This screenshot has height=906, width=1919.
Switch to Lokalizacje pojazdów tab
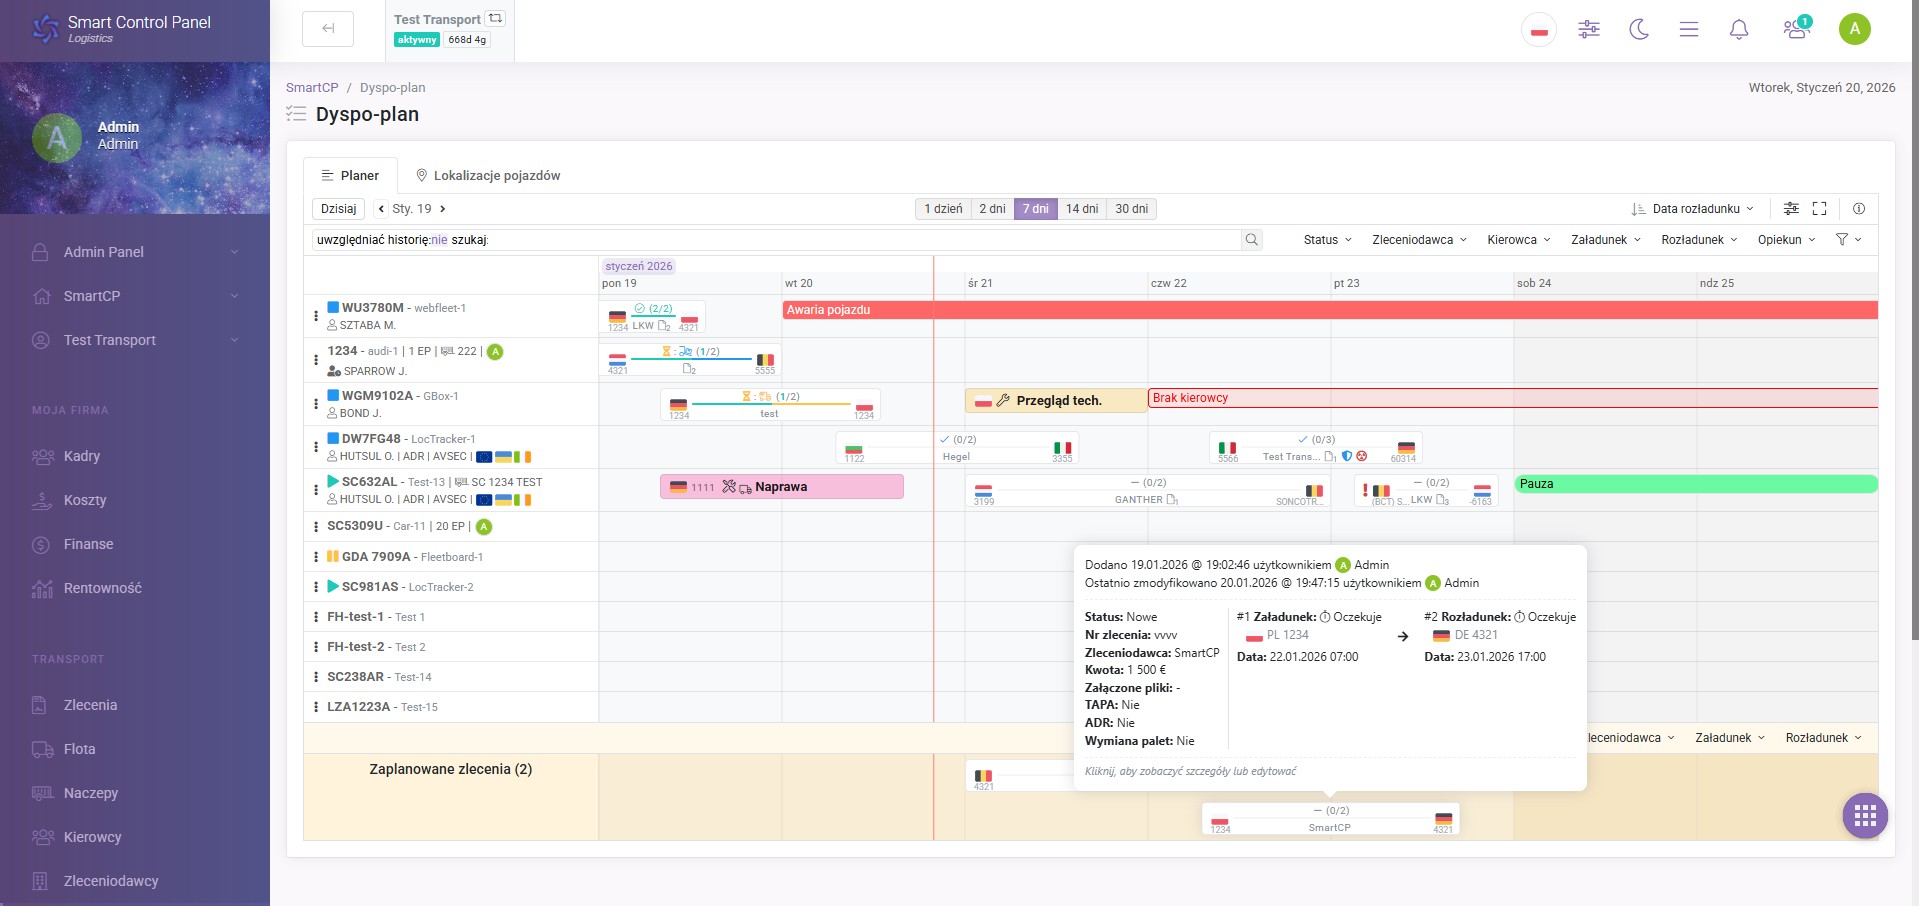coord(488,175)
